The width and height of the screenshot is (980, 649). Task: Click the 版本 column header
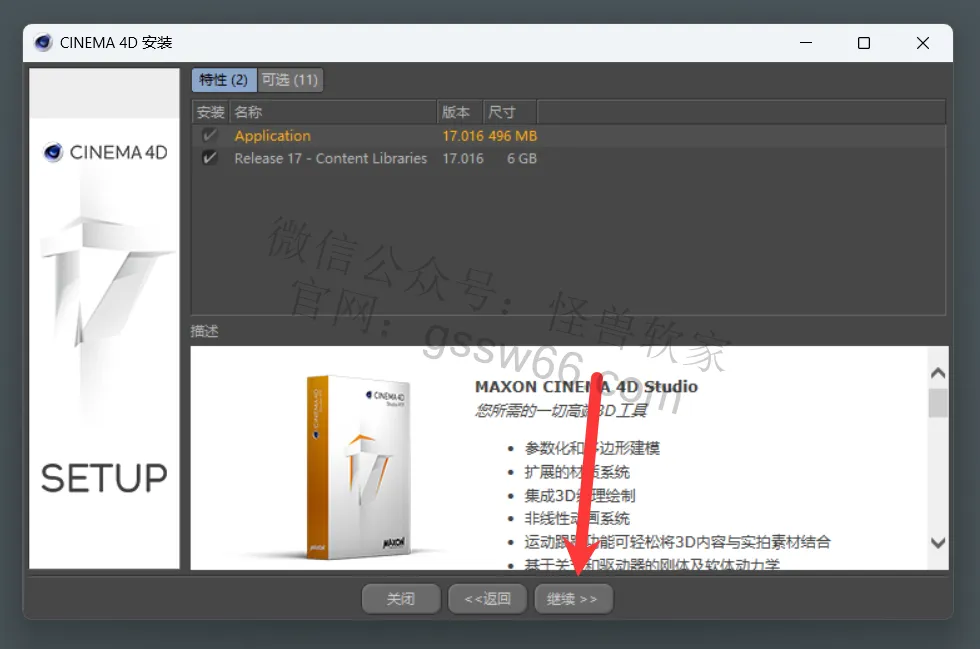460,112
